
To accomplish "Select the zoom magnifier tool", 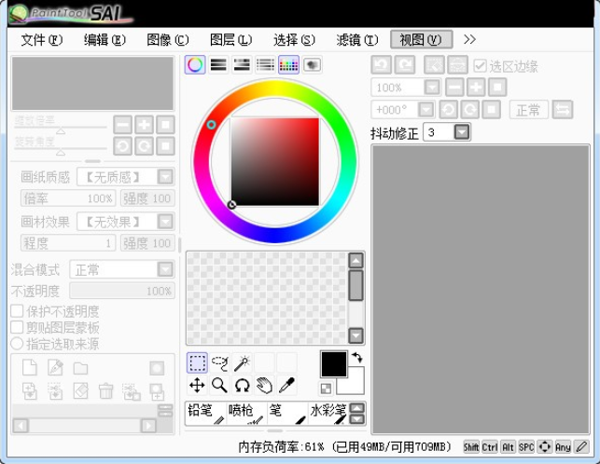I will click(x=219, y=385).
